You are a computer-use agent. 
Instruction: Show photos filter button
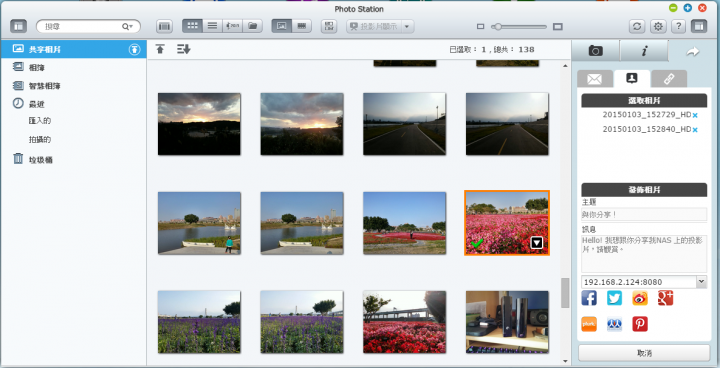tap(281, 26)
